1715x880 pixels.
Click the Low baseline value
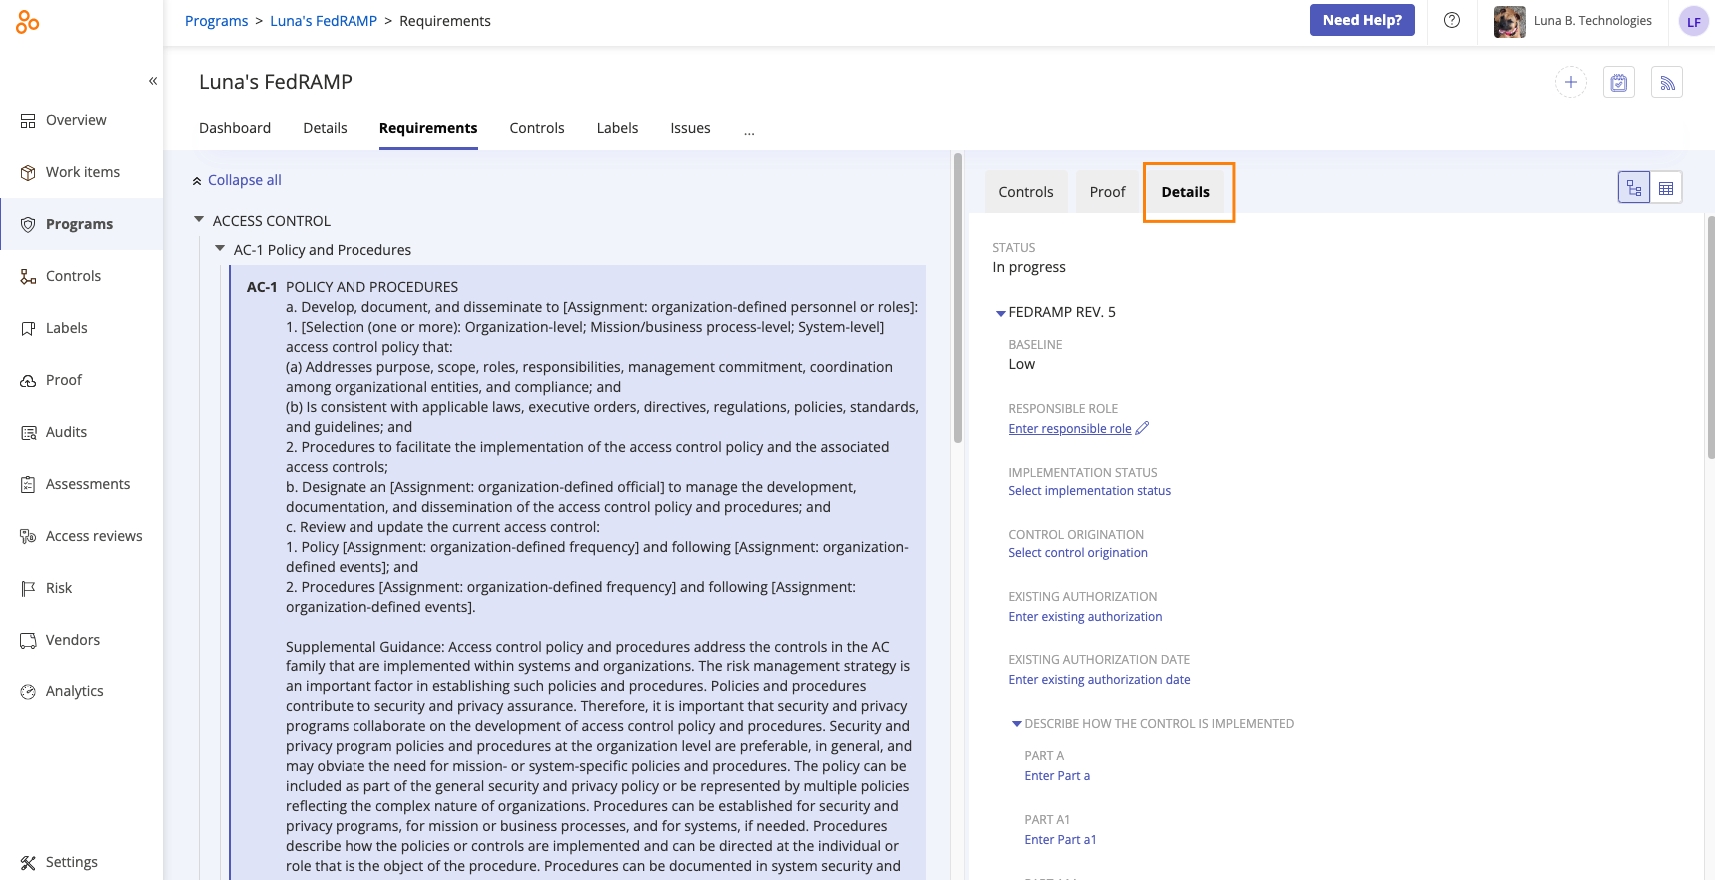pyautogui.click(x=1022, y=364)
